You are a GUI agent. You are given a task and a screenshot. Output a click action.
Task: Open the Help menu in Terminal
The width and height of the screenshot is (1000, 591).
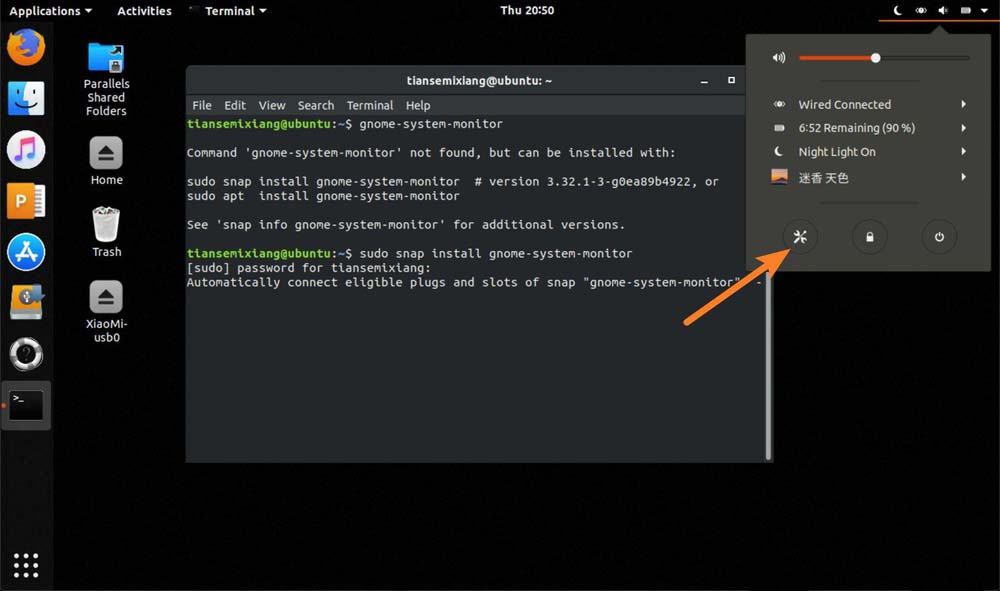pos(418,105)
